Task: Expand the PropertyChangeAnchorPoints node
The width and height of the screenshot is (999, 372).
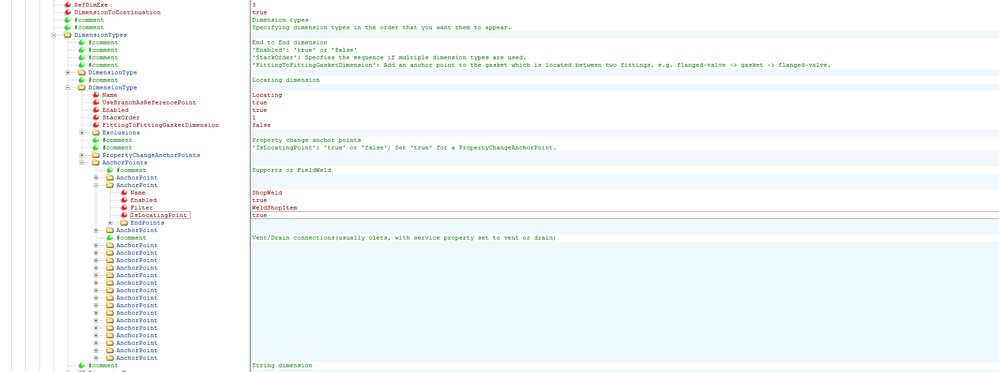Action: (82, 155)
